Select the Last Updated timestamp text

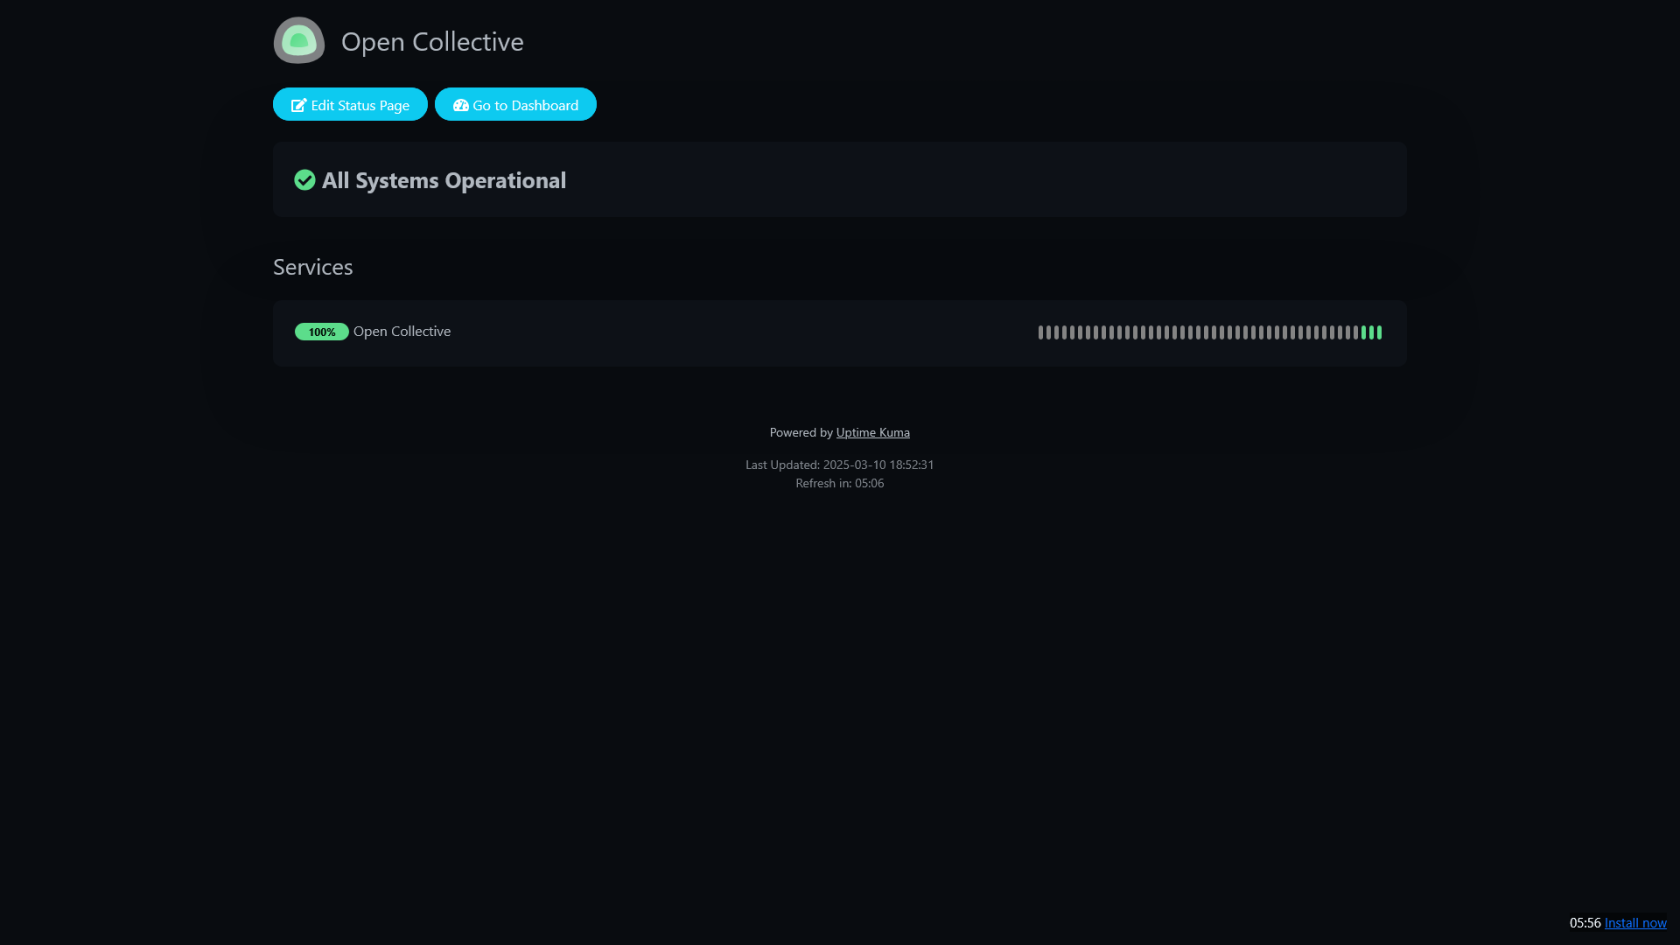click(x=839, y=465)
